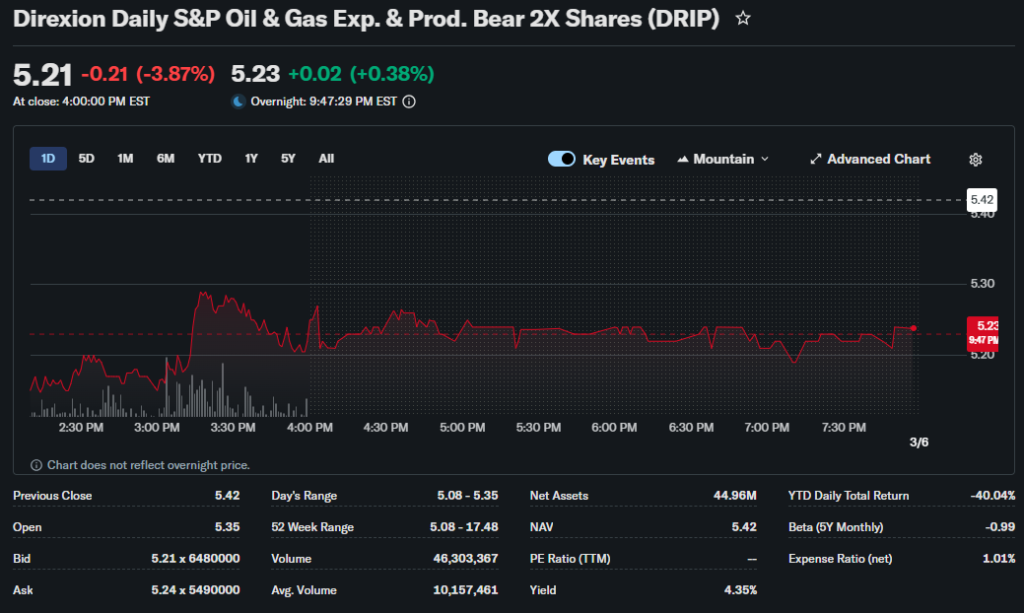Expand the Mountain chart type chevron
1024x613 pixels.
(x=765, y=159)
